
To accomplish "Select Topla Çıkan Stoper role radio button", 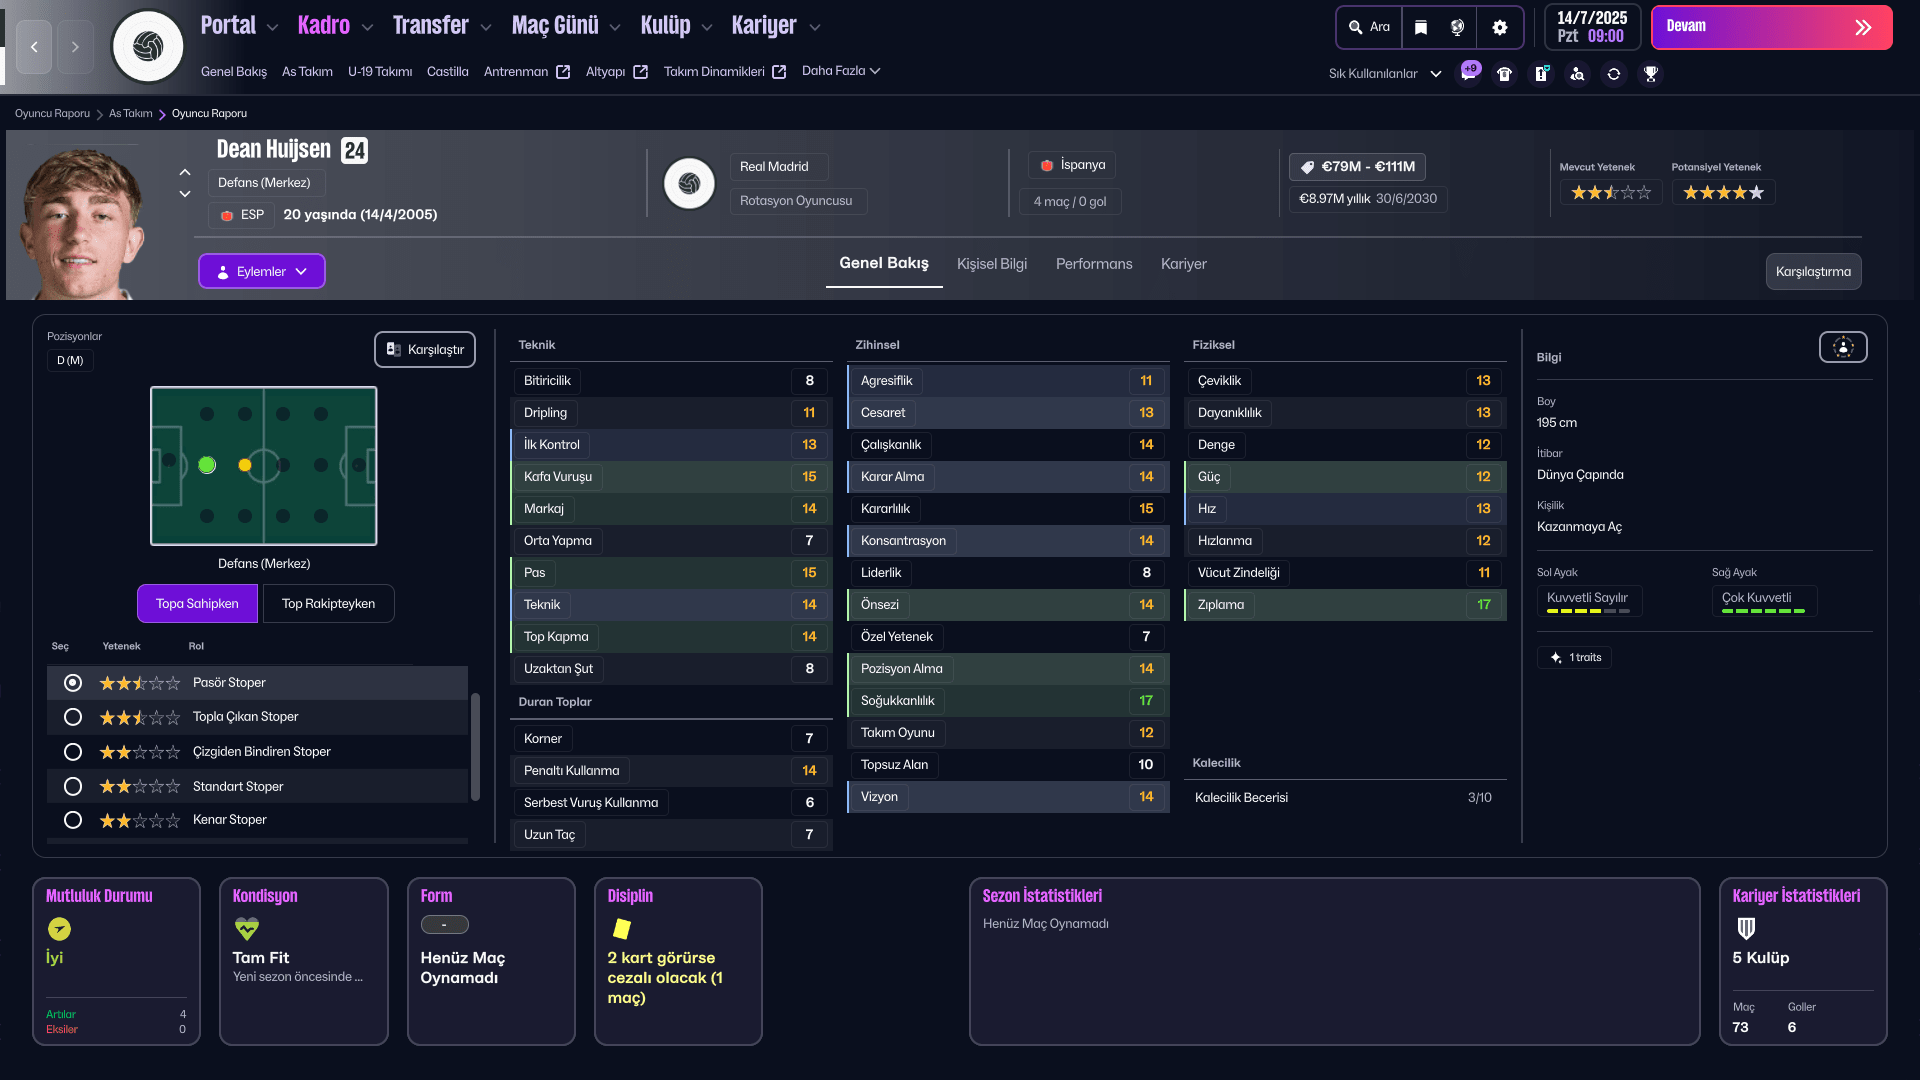I will click(x=73, y=717).
